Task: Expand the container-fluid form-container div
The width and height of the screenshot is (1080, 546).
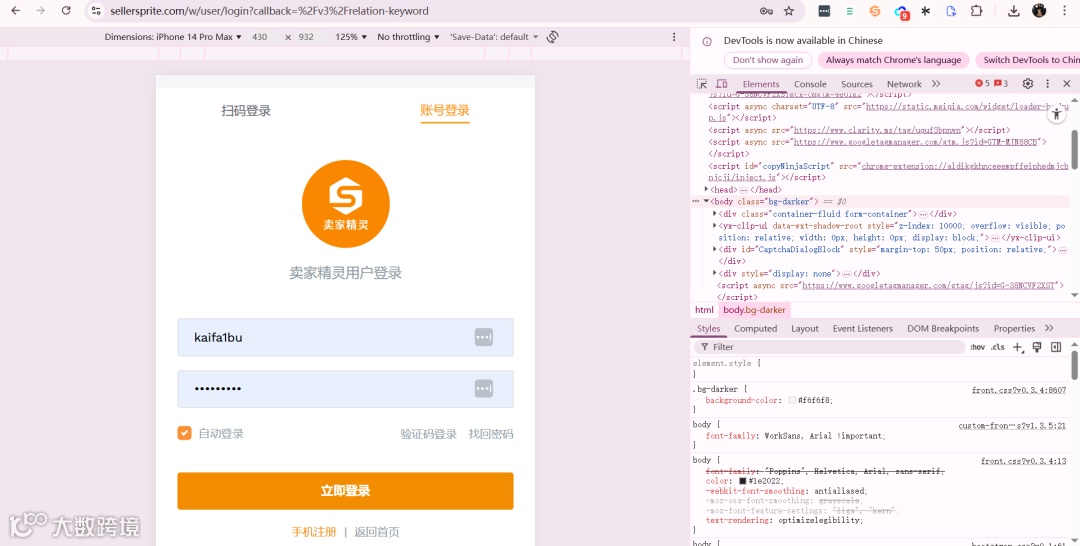Action: click(x=715, y=214)
